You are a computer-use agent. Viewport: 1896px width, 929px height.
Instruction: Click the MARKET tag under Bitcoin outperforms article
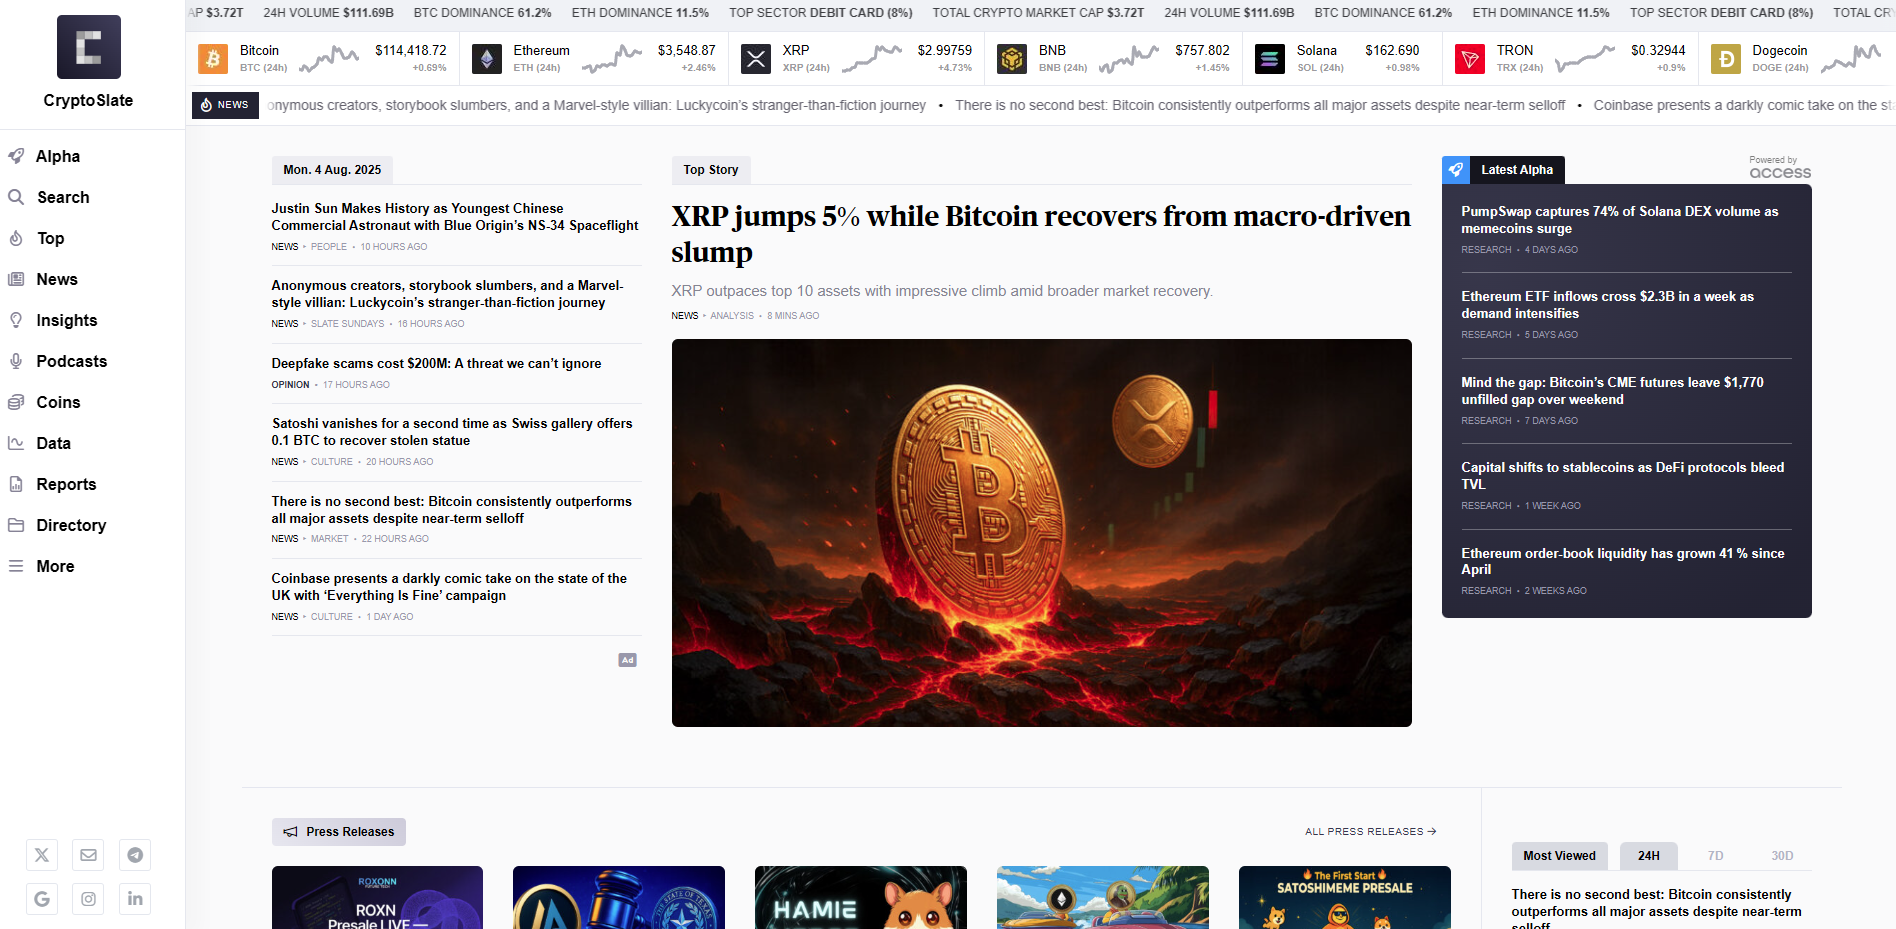click(x=330, y=539)
